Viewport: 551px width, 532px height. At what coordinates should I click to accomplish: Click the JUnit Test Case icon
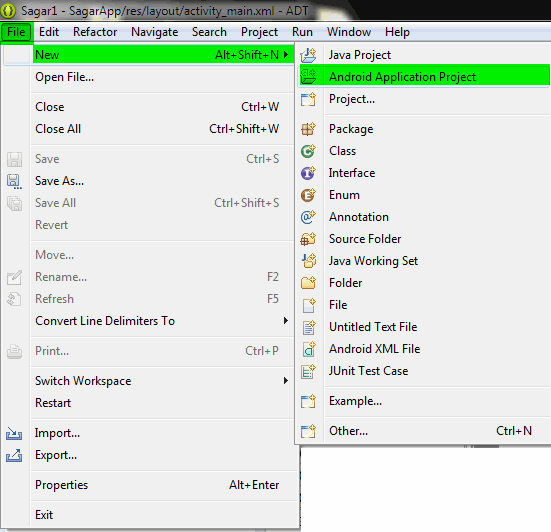308,371
